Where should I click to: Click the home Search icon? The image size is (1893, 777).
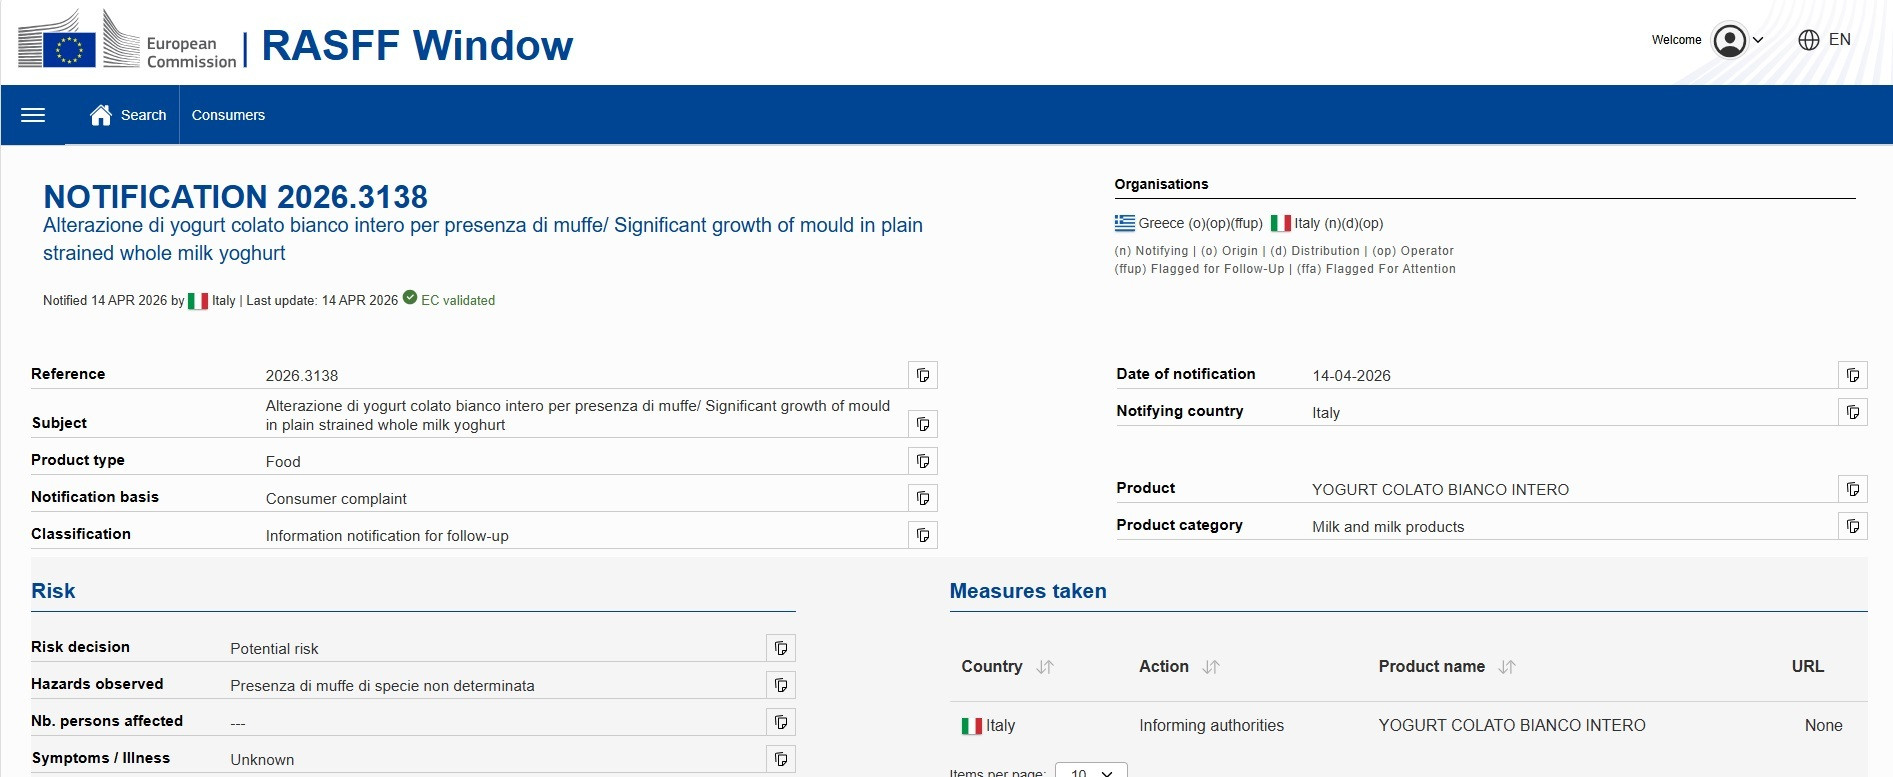101,115
